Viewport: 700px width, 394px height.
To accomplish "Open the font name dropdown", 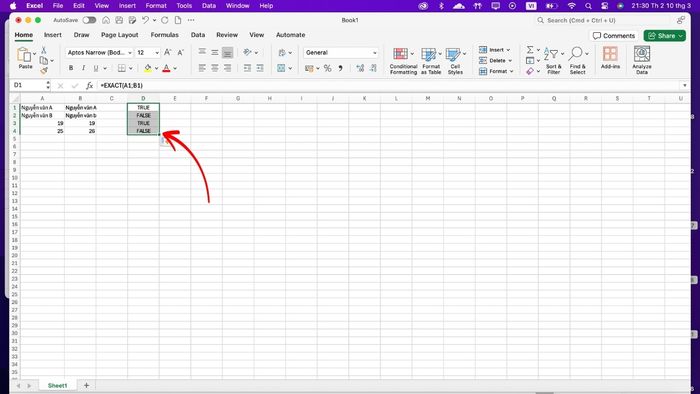I will (x=130, y=53).
